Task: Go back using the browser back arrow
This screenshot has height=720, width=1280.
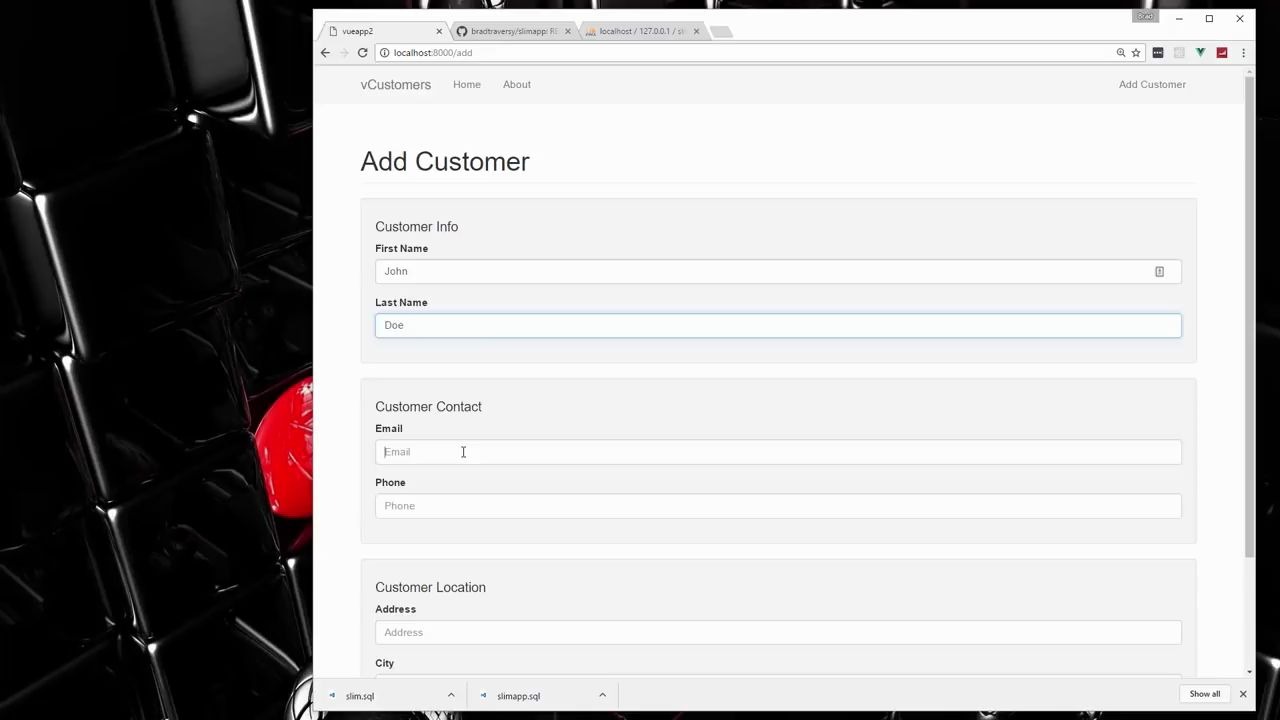Action: coord(325,53)
